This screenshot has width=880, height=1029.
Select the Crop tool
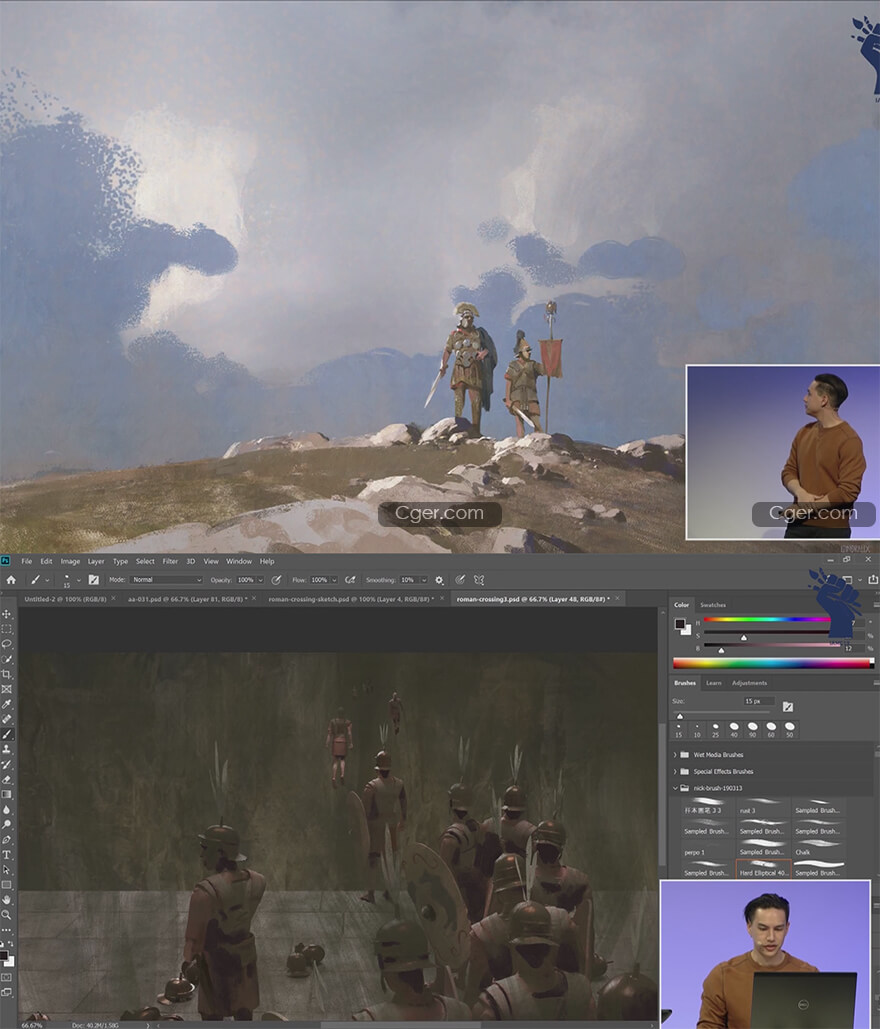point(7,674)
